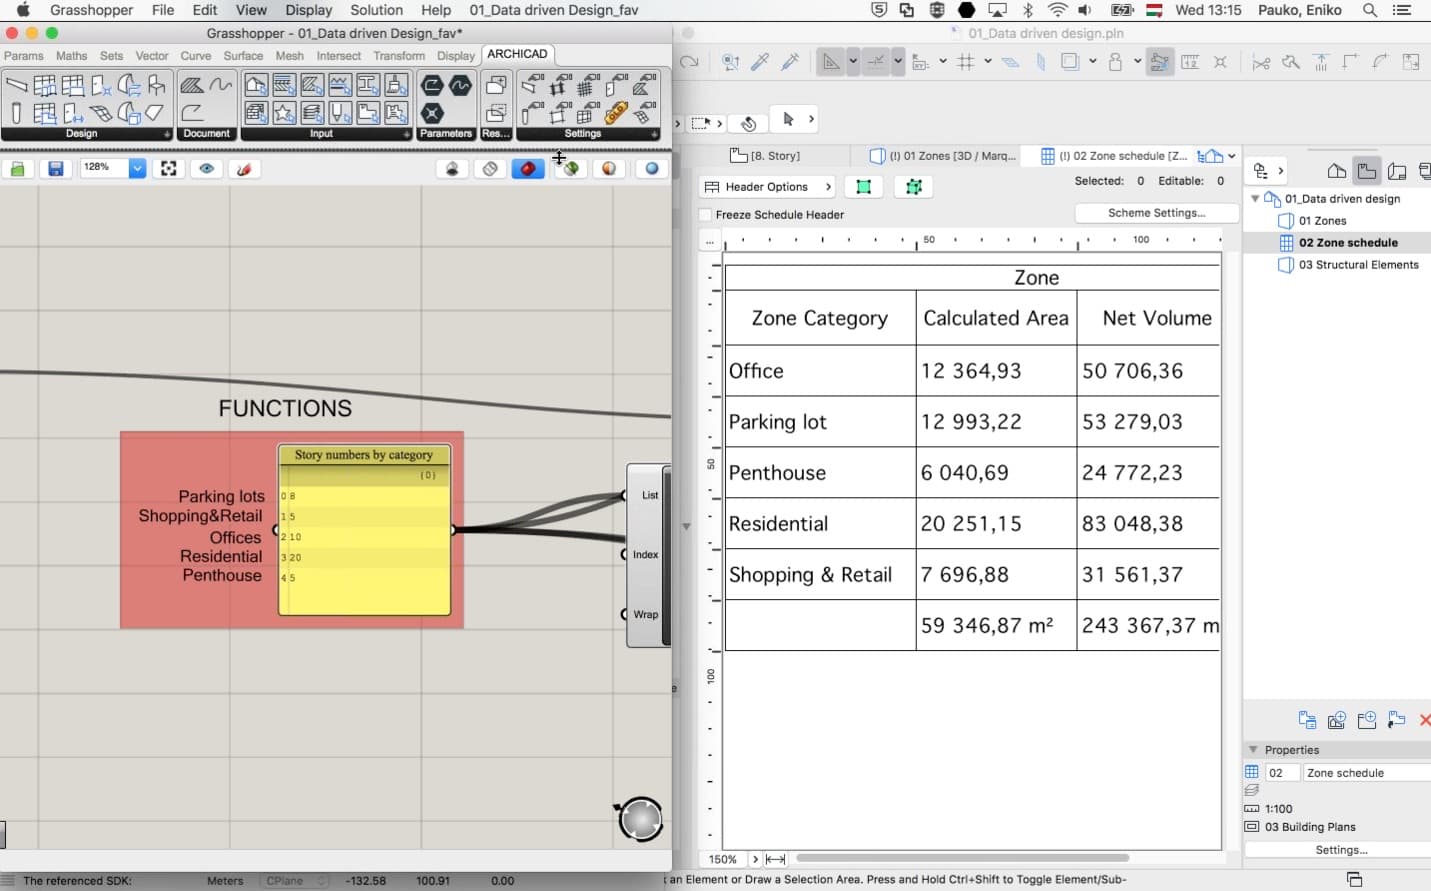
Task: Open the dropdown arrow next to the guide lines button
Action: [853, 62]
